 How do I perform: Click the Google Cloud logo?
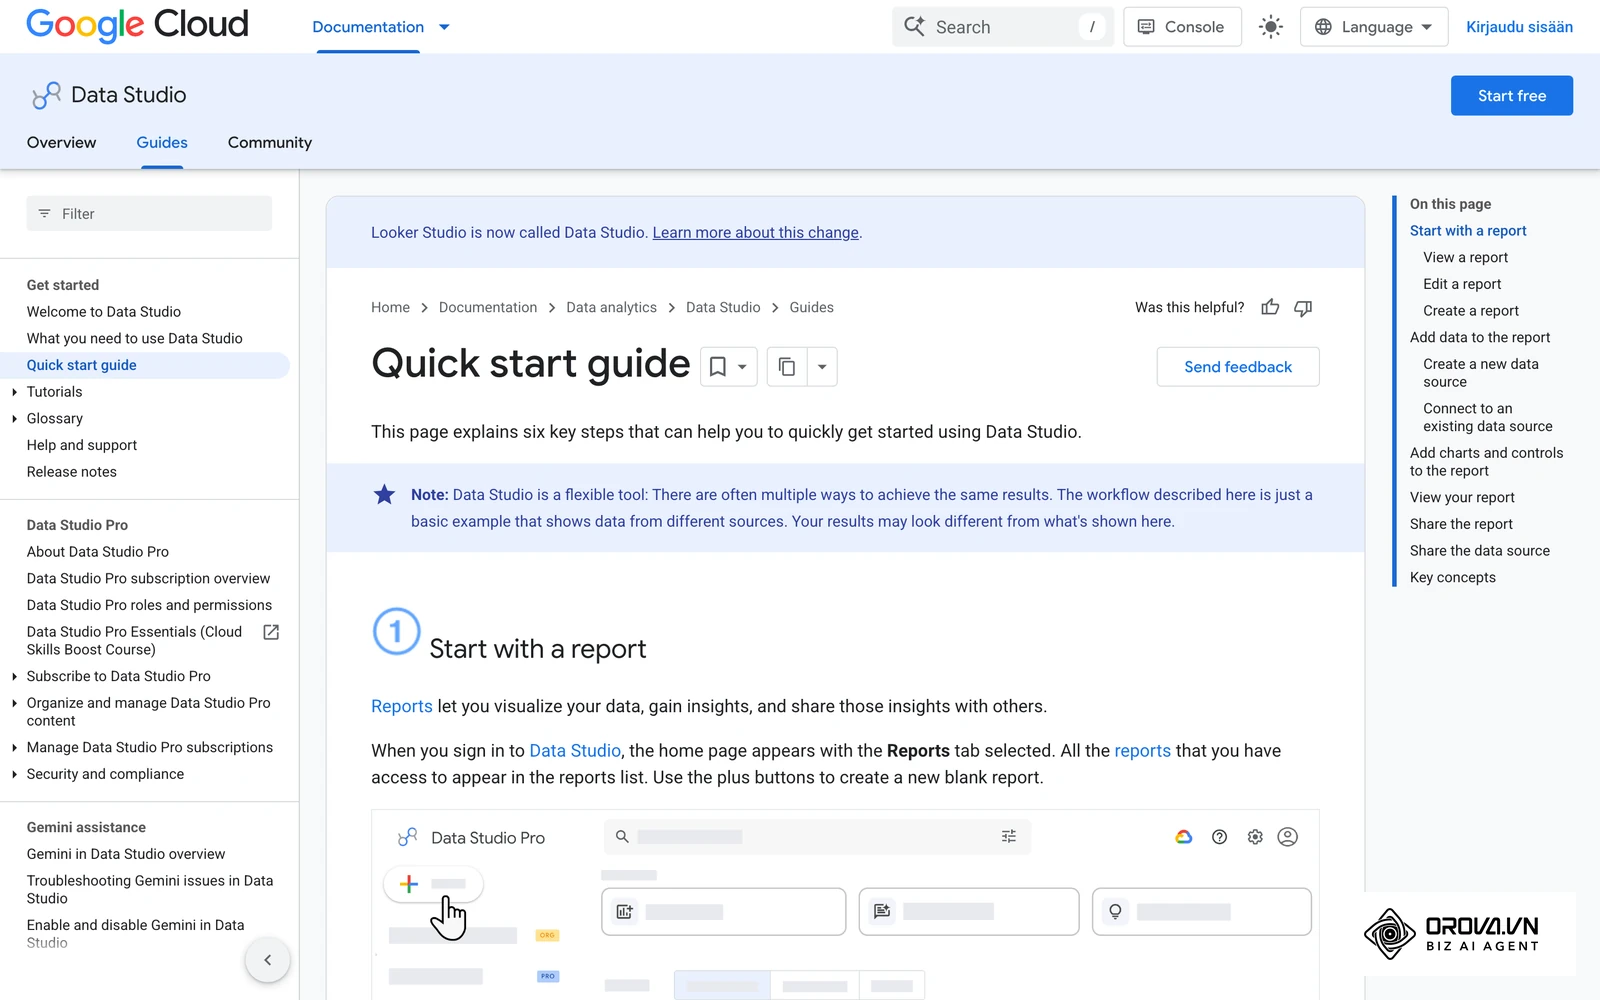[137, 25]
